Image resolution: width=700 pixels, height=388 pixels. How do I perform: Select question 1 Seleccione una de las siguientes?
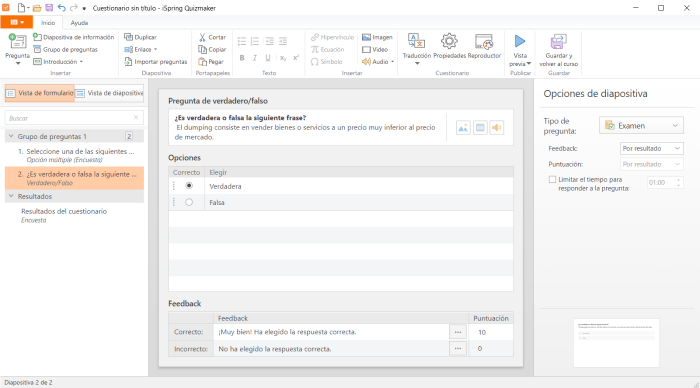click(x=75, y=155)
